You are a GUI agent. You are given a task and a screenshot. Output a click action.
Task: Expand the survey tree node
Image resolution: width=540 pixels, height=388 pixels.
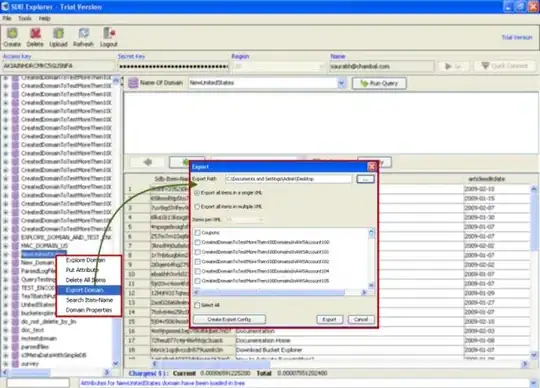pos(6,364)
